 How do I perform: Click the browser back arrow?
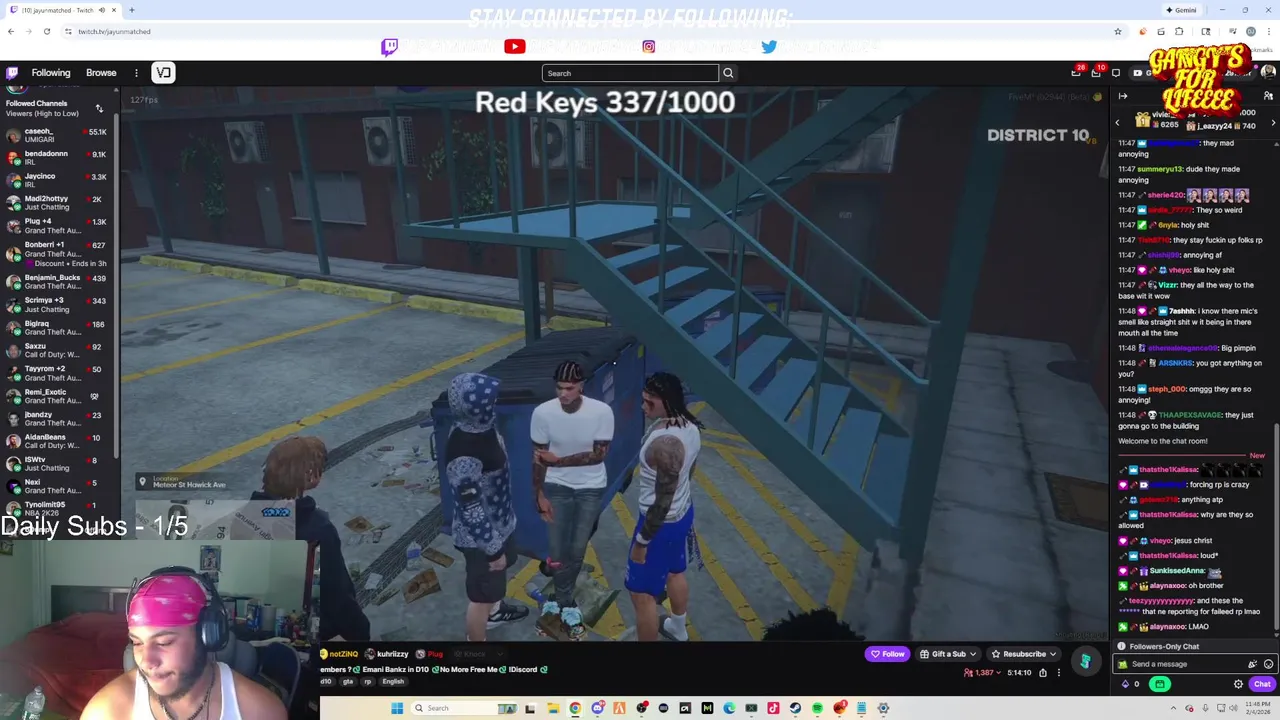(10, 31)
